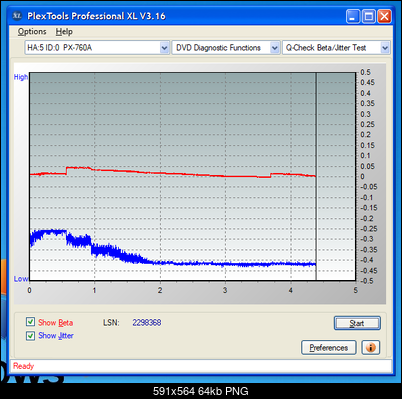Image resolution: width=402 pixels, height=399 pixels.
Task: Toggle the Show Beta checkbox
Action: [30, 322]
